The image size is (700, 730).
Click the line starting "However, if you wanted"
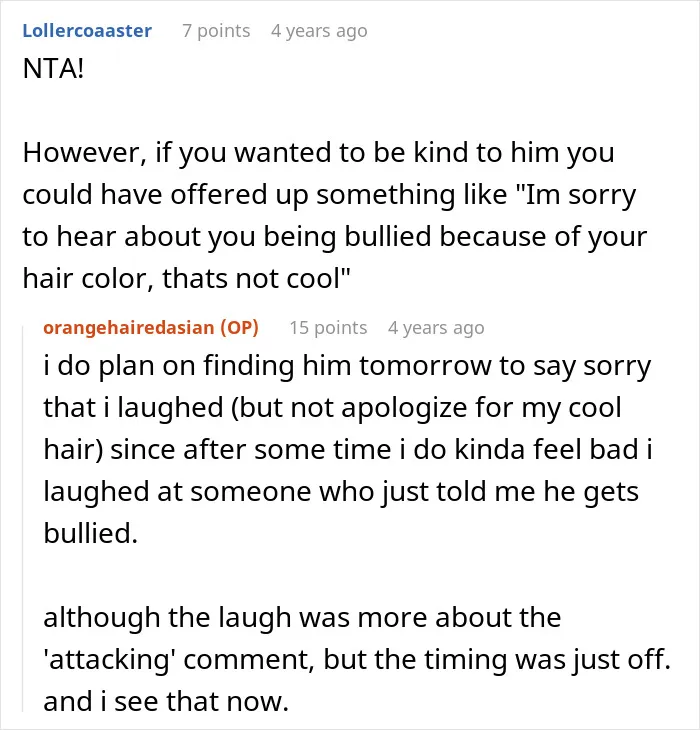point(318,153)
